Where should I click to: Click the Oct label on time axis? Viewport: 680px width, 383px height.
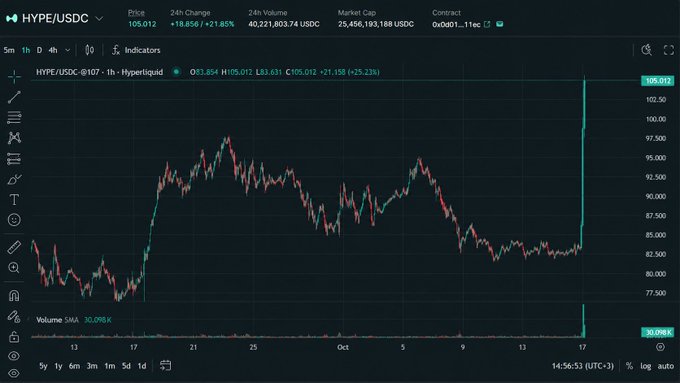coord(343,347)
